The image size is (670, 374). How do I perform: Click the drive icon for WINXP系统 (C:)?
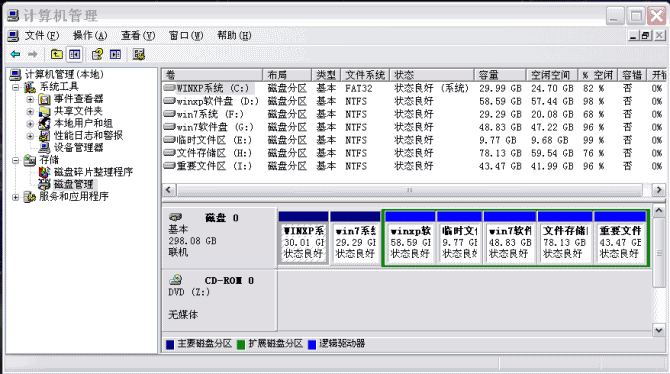169,88
